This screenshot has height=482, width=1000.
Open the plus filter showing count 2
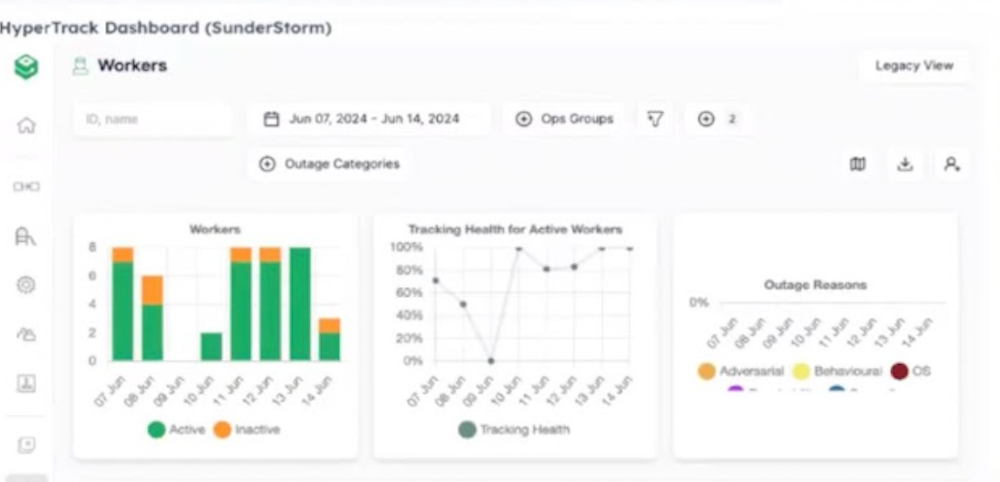(717, 119)
